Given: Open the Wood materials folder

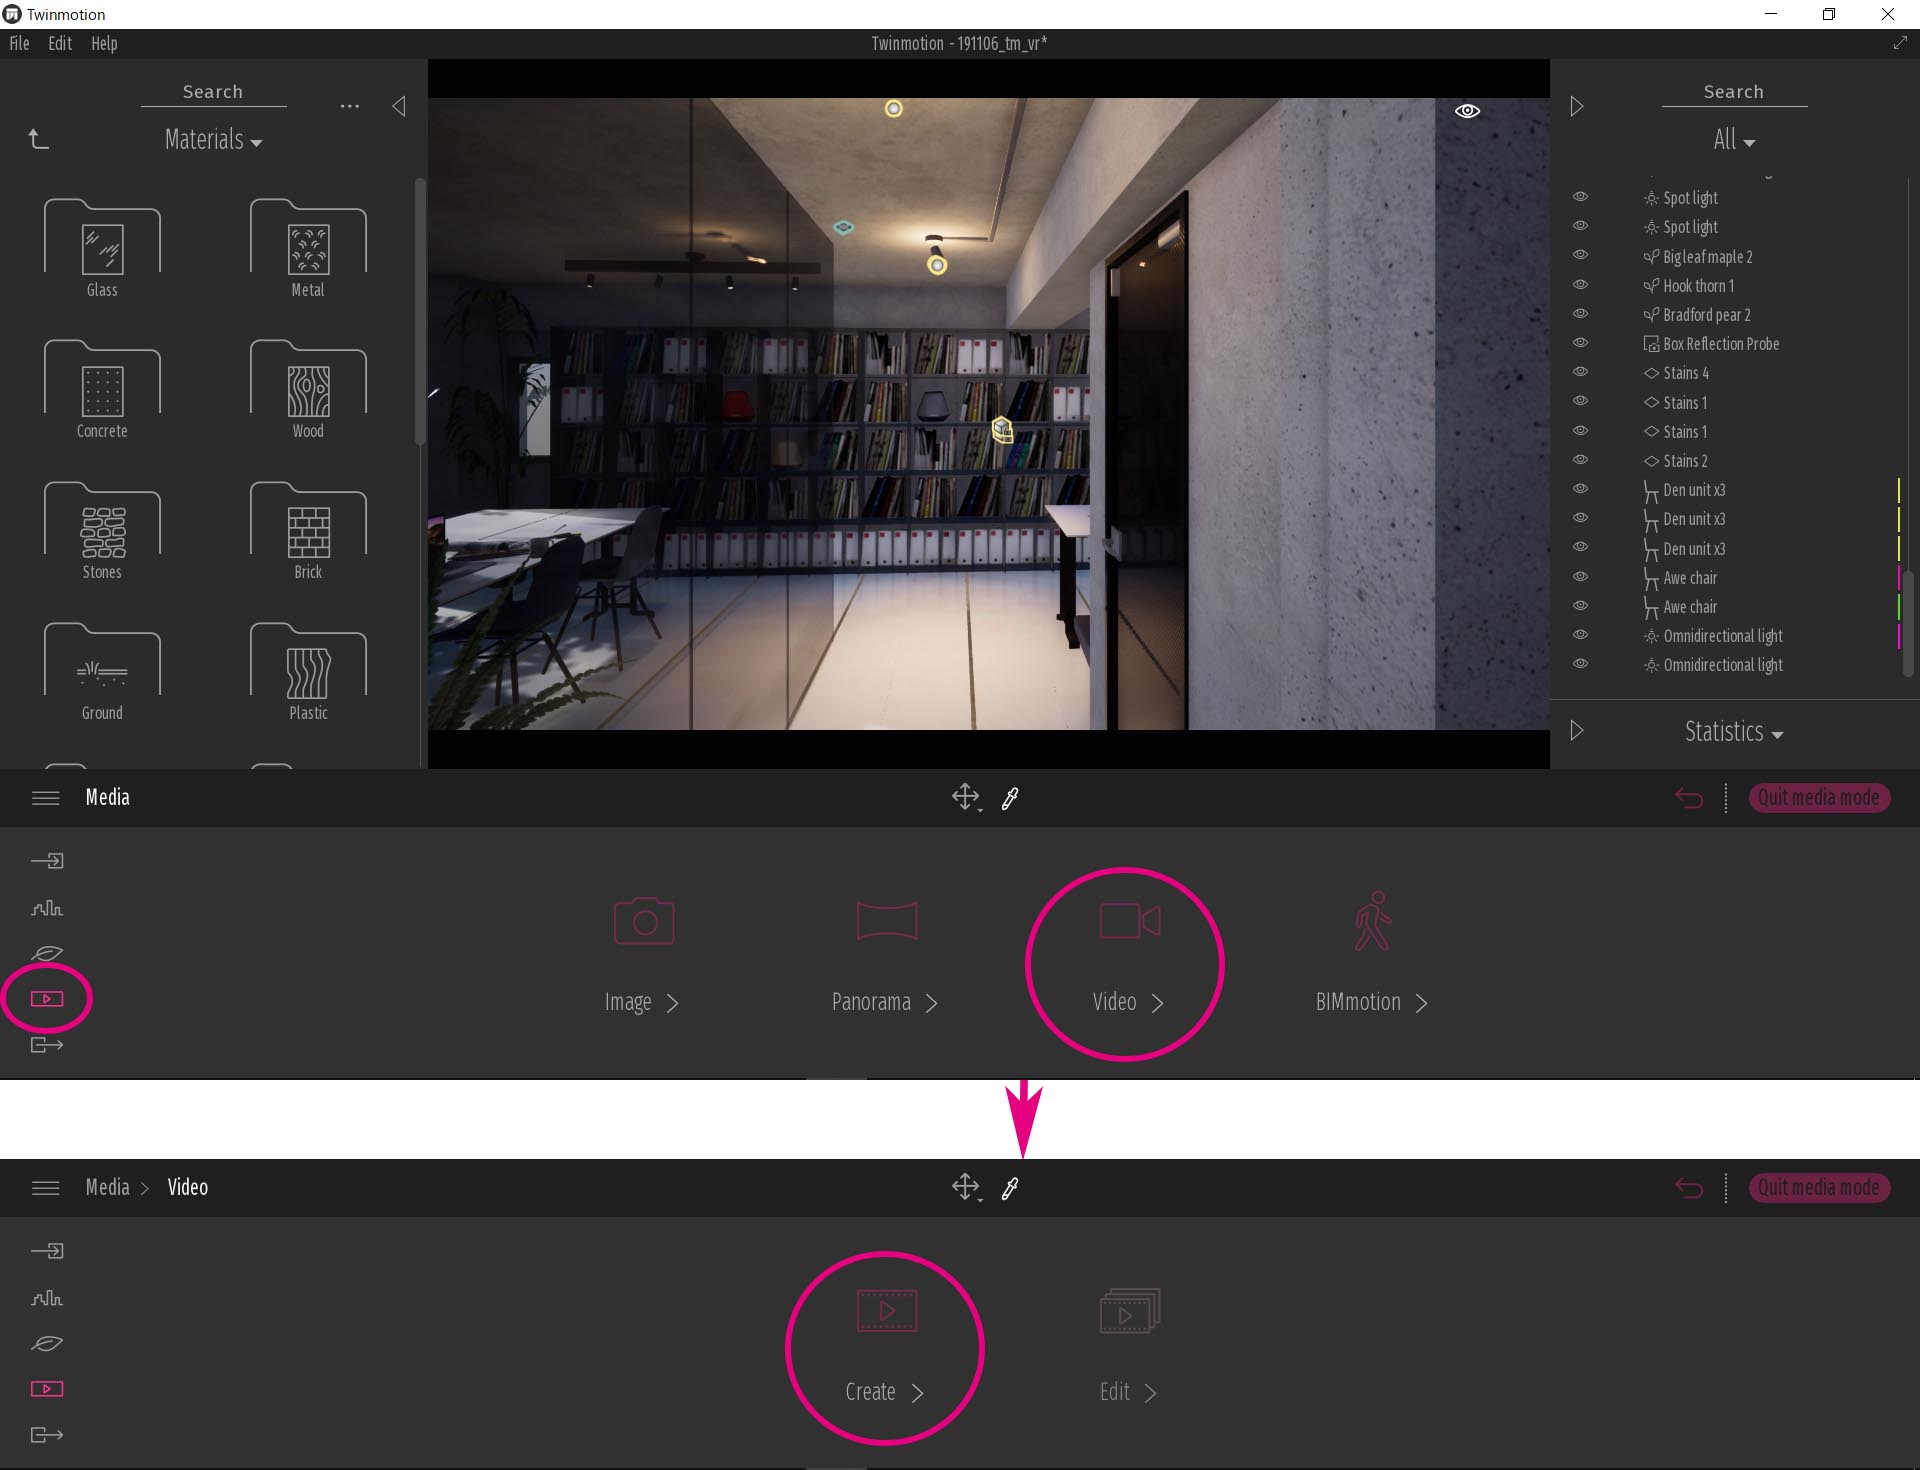Looking at the screenshot, I should (x=308, y=389).
